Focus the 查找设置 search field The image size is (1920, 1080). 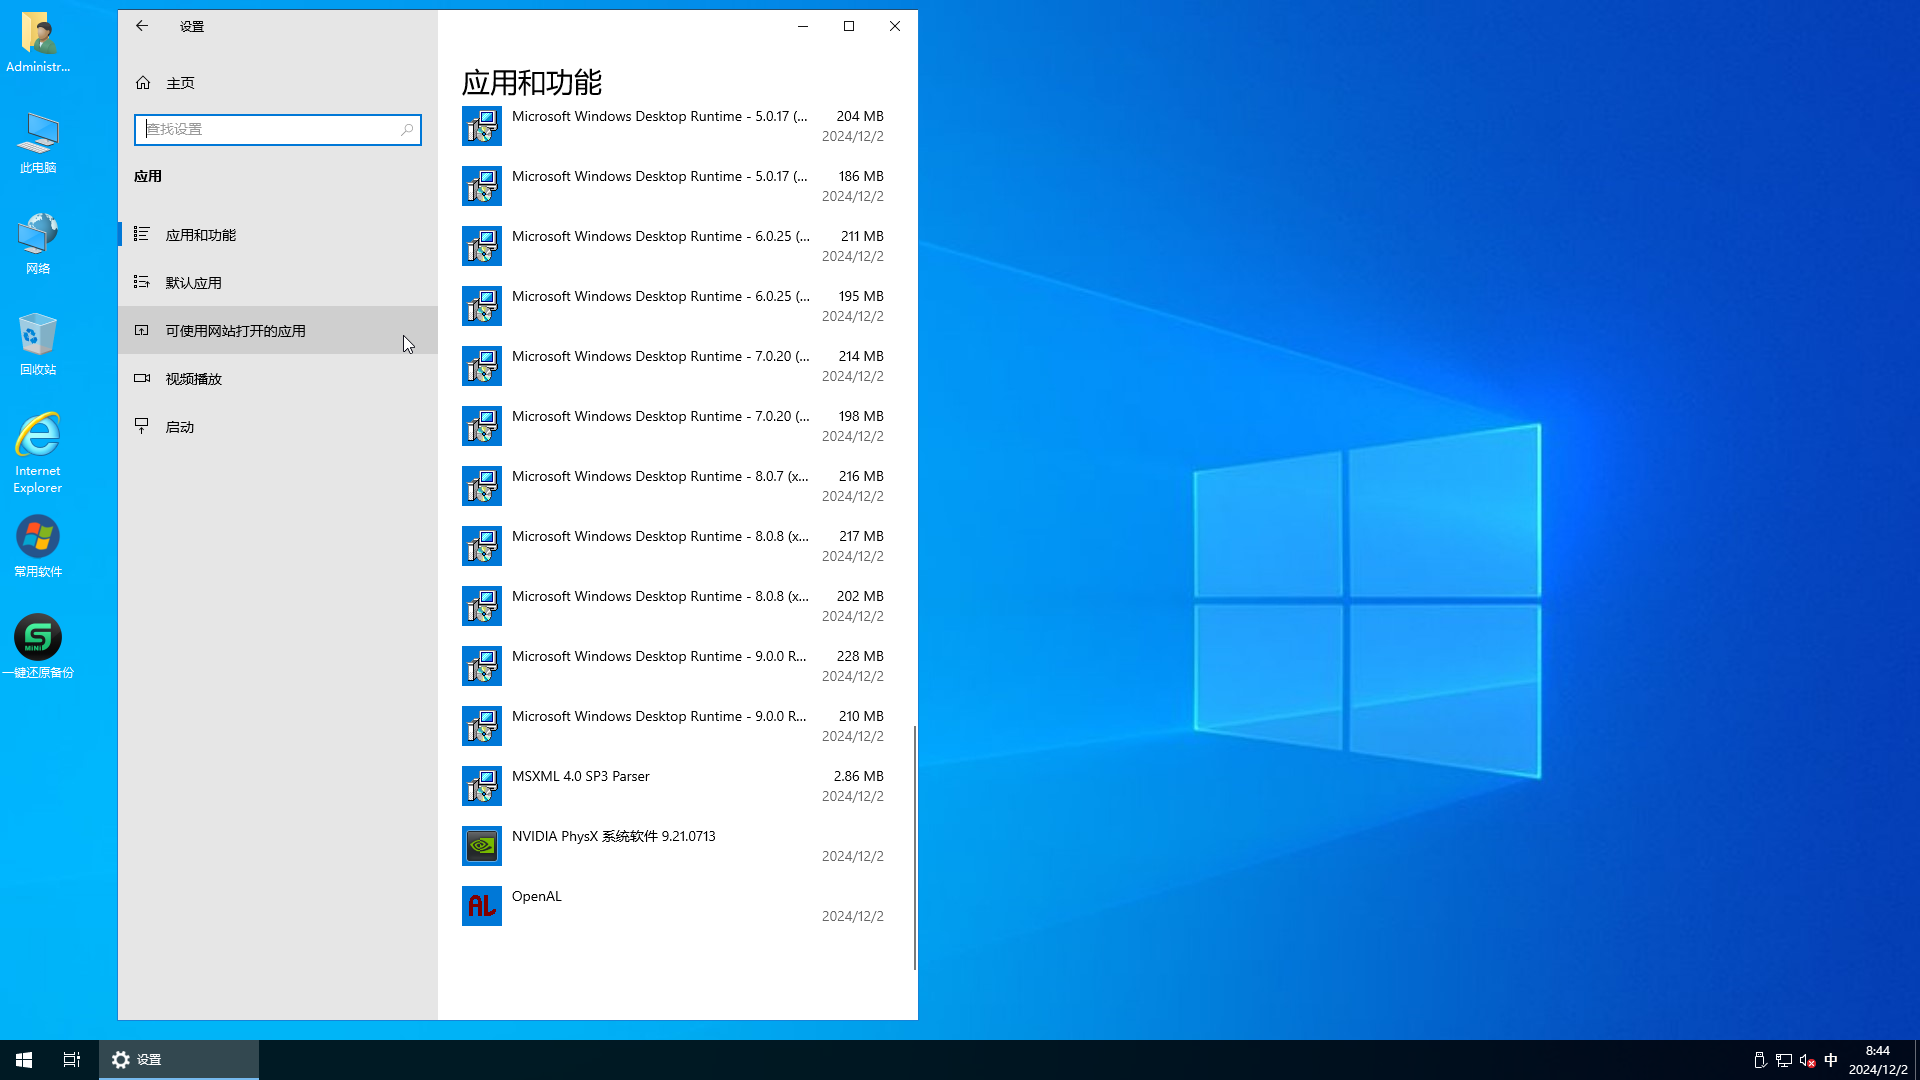278,129
